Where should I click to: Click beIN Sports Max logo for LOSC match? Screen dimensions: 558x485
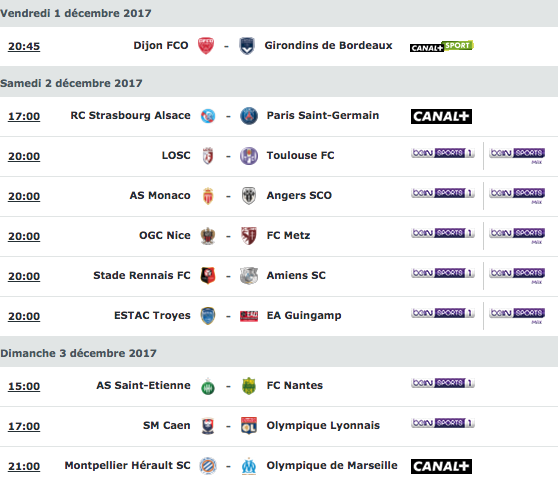(517, 156)
